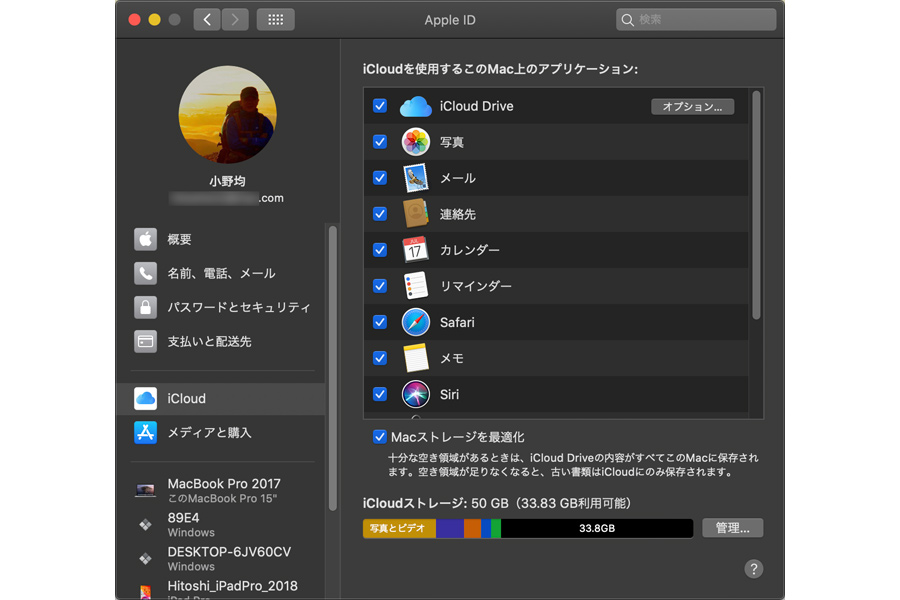Click the Contacts (連絡先) book icon

click(415, 214)
